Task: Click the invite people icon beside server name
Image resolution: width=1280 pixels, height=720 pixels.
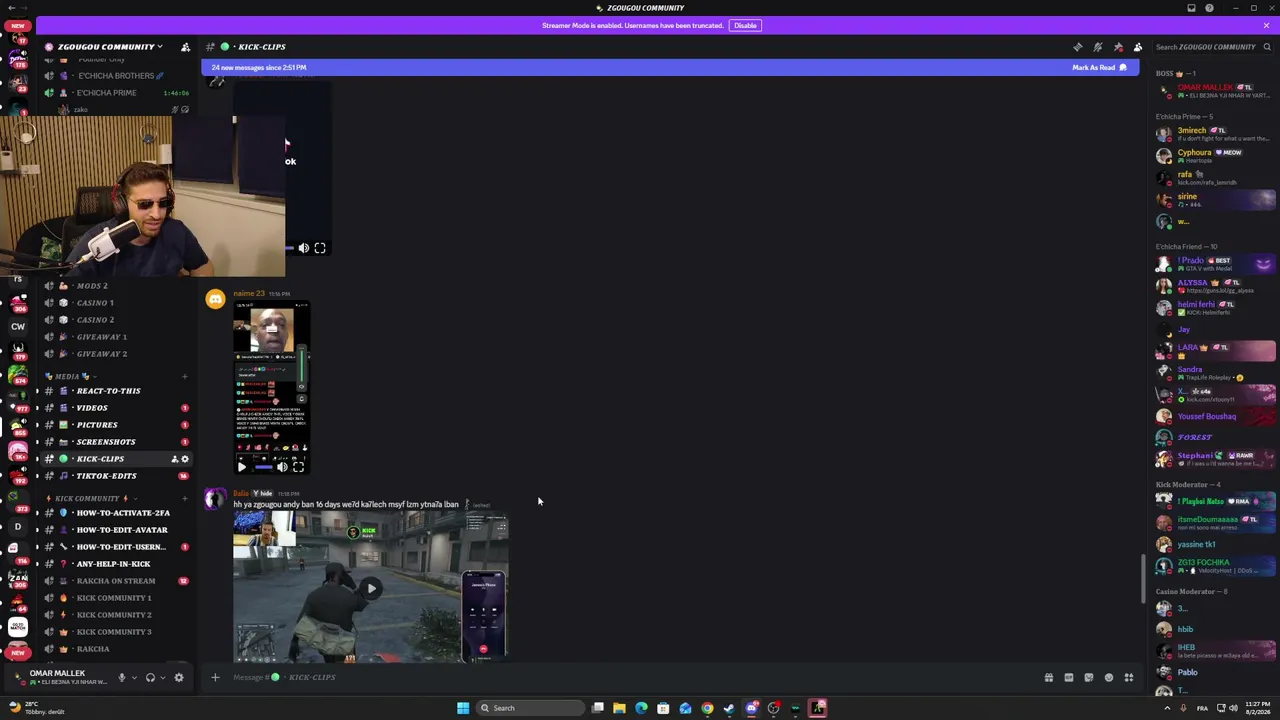Action: (x=185, y=47)
